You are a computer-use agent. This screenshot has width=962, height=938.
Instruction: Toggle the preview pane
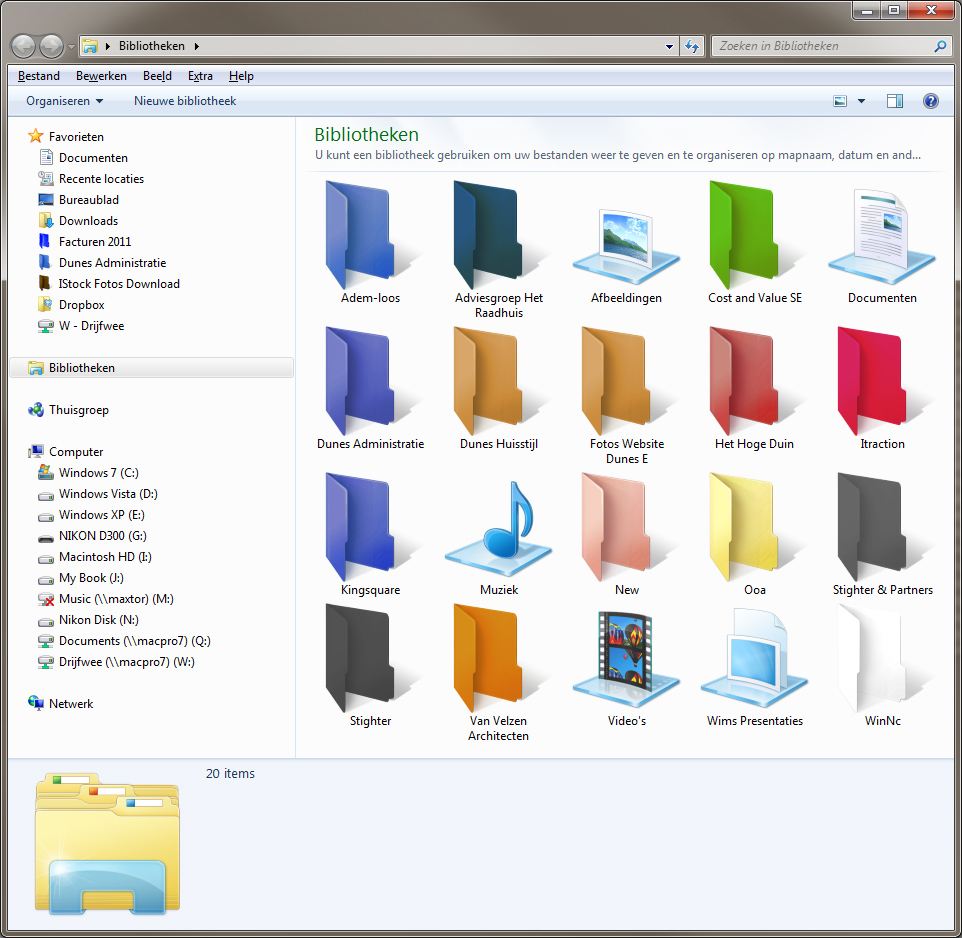coord(894,100)
